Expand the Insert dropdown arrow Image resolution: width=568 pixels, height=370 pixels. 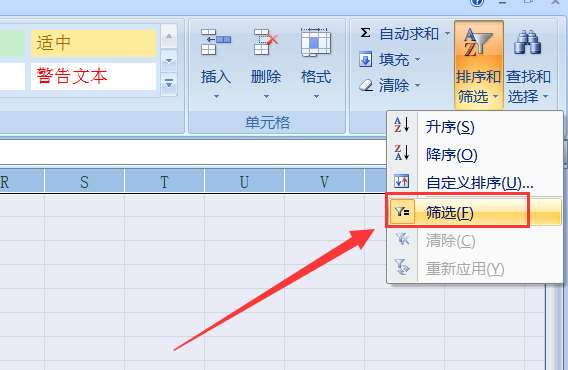point(216,96)
